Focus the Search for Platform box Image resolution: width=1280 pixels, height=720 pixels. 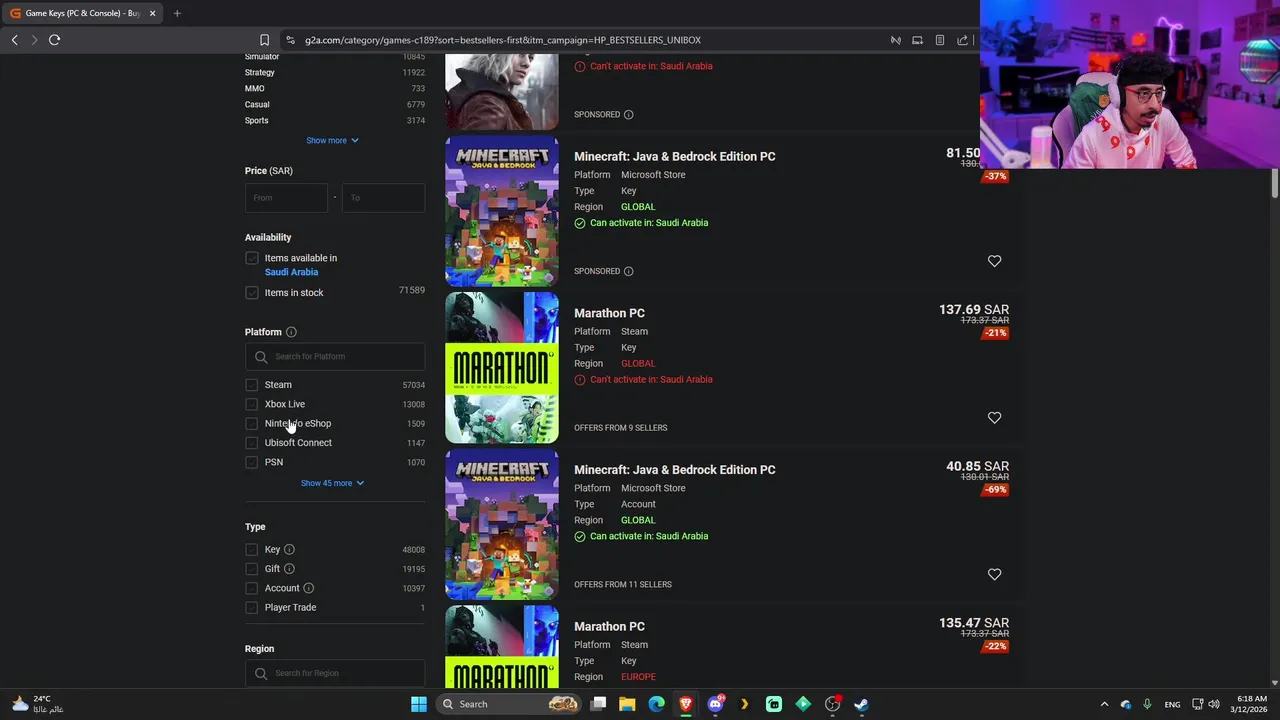coord(335,357)
